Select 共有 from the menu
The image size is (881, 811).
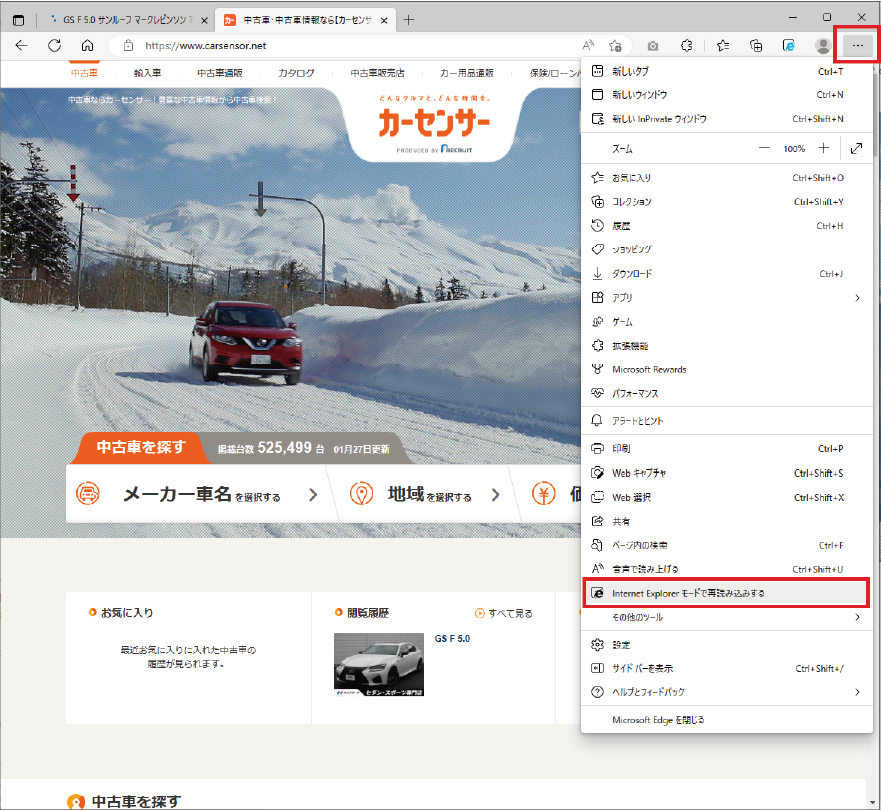click(726, 522)
